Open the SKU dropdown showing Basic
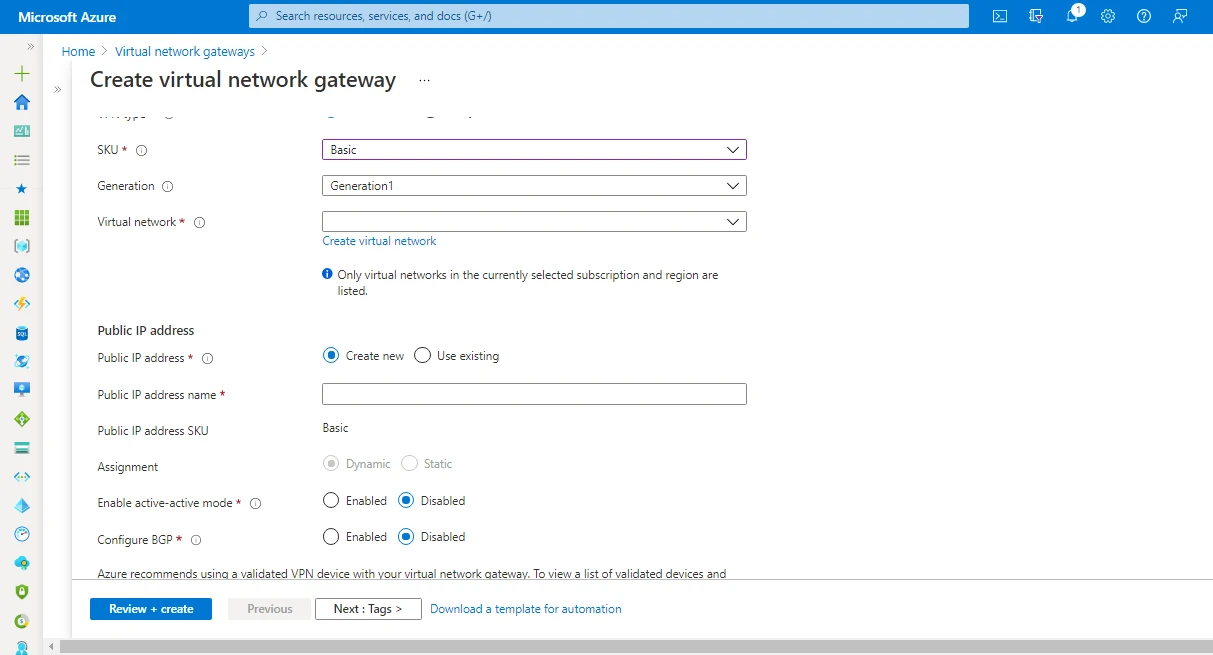Viewport: 1213px width, 655px height. [534, 149]
